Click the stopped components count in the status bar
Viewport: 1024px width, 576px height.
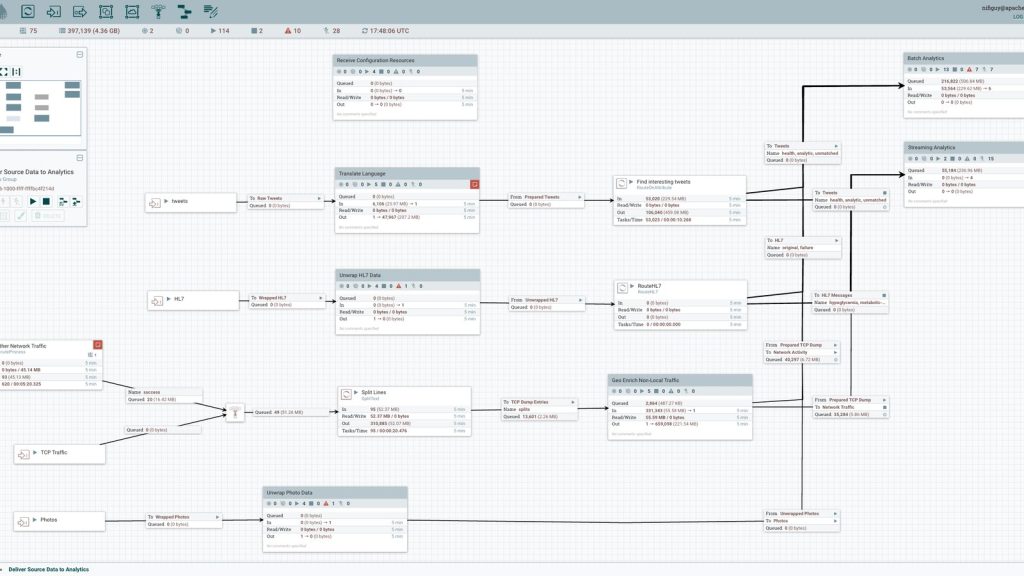257,31
